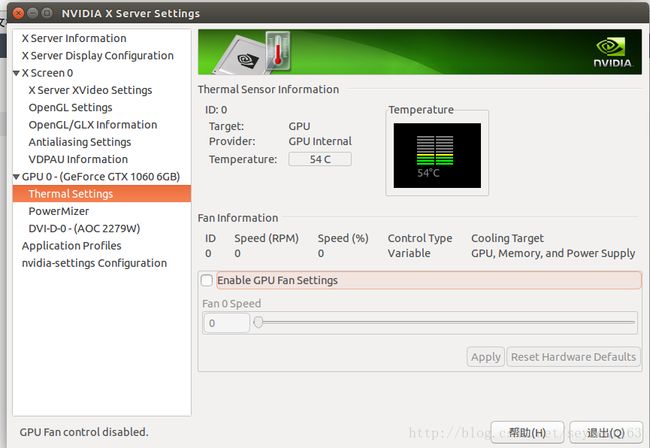Open nvidia-settings Configuration page

point(95,263)
